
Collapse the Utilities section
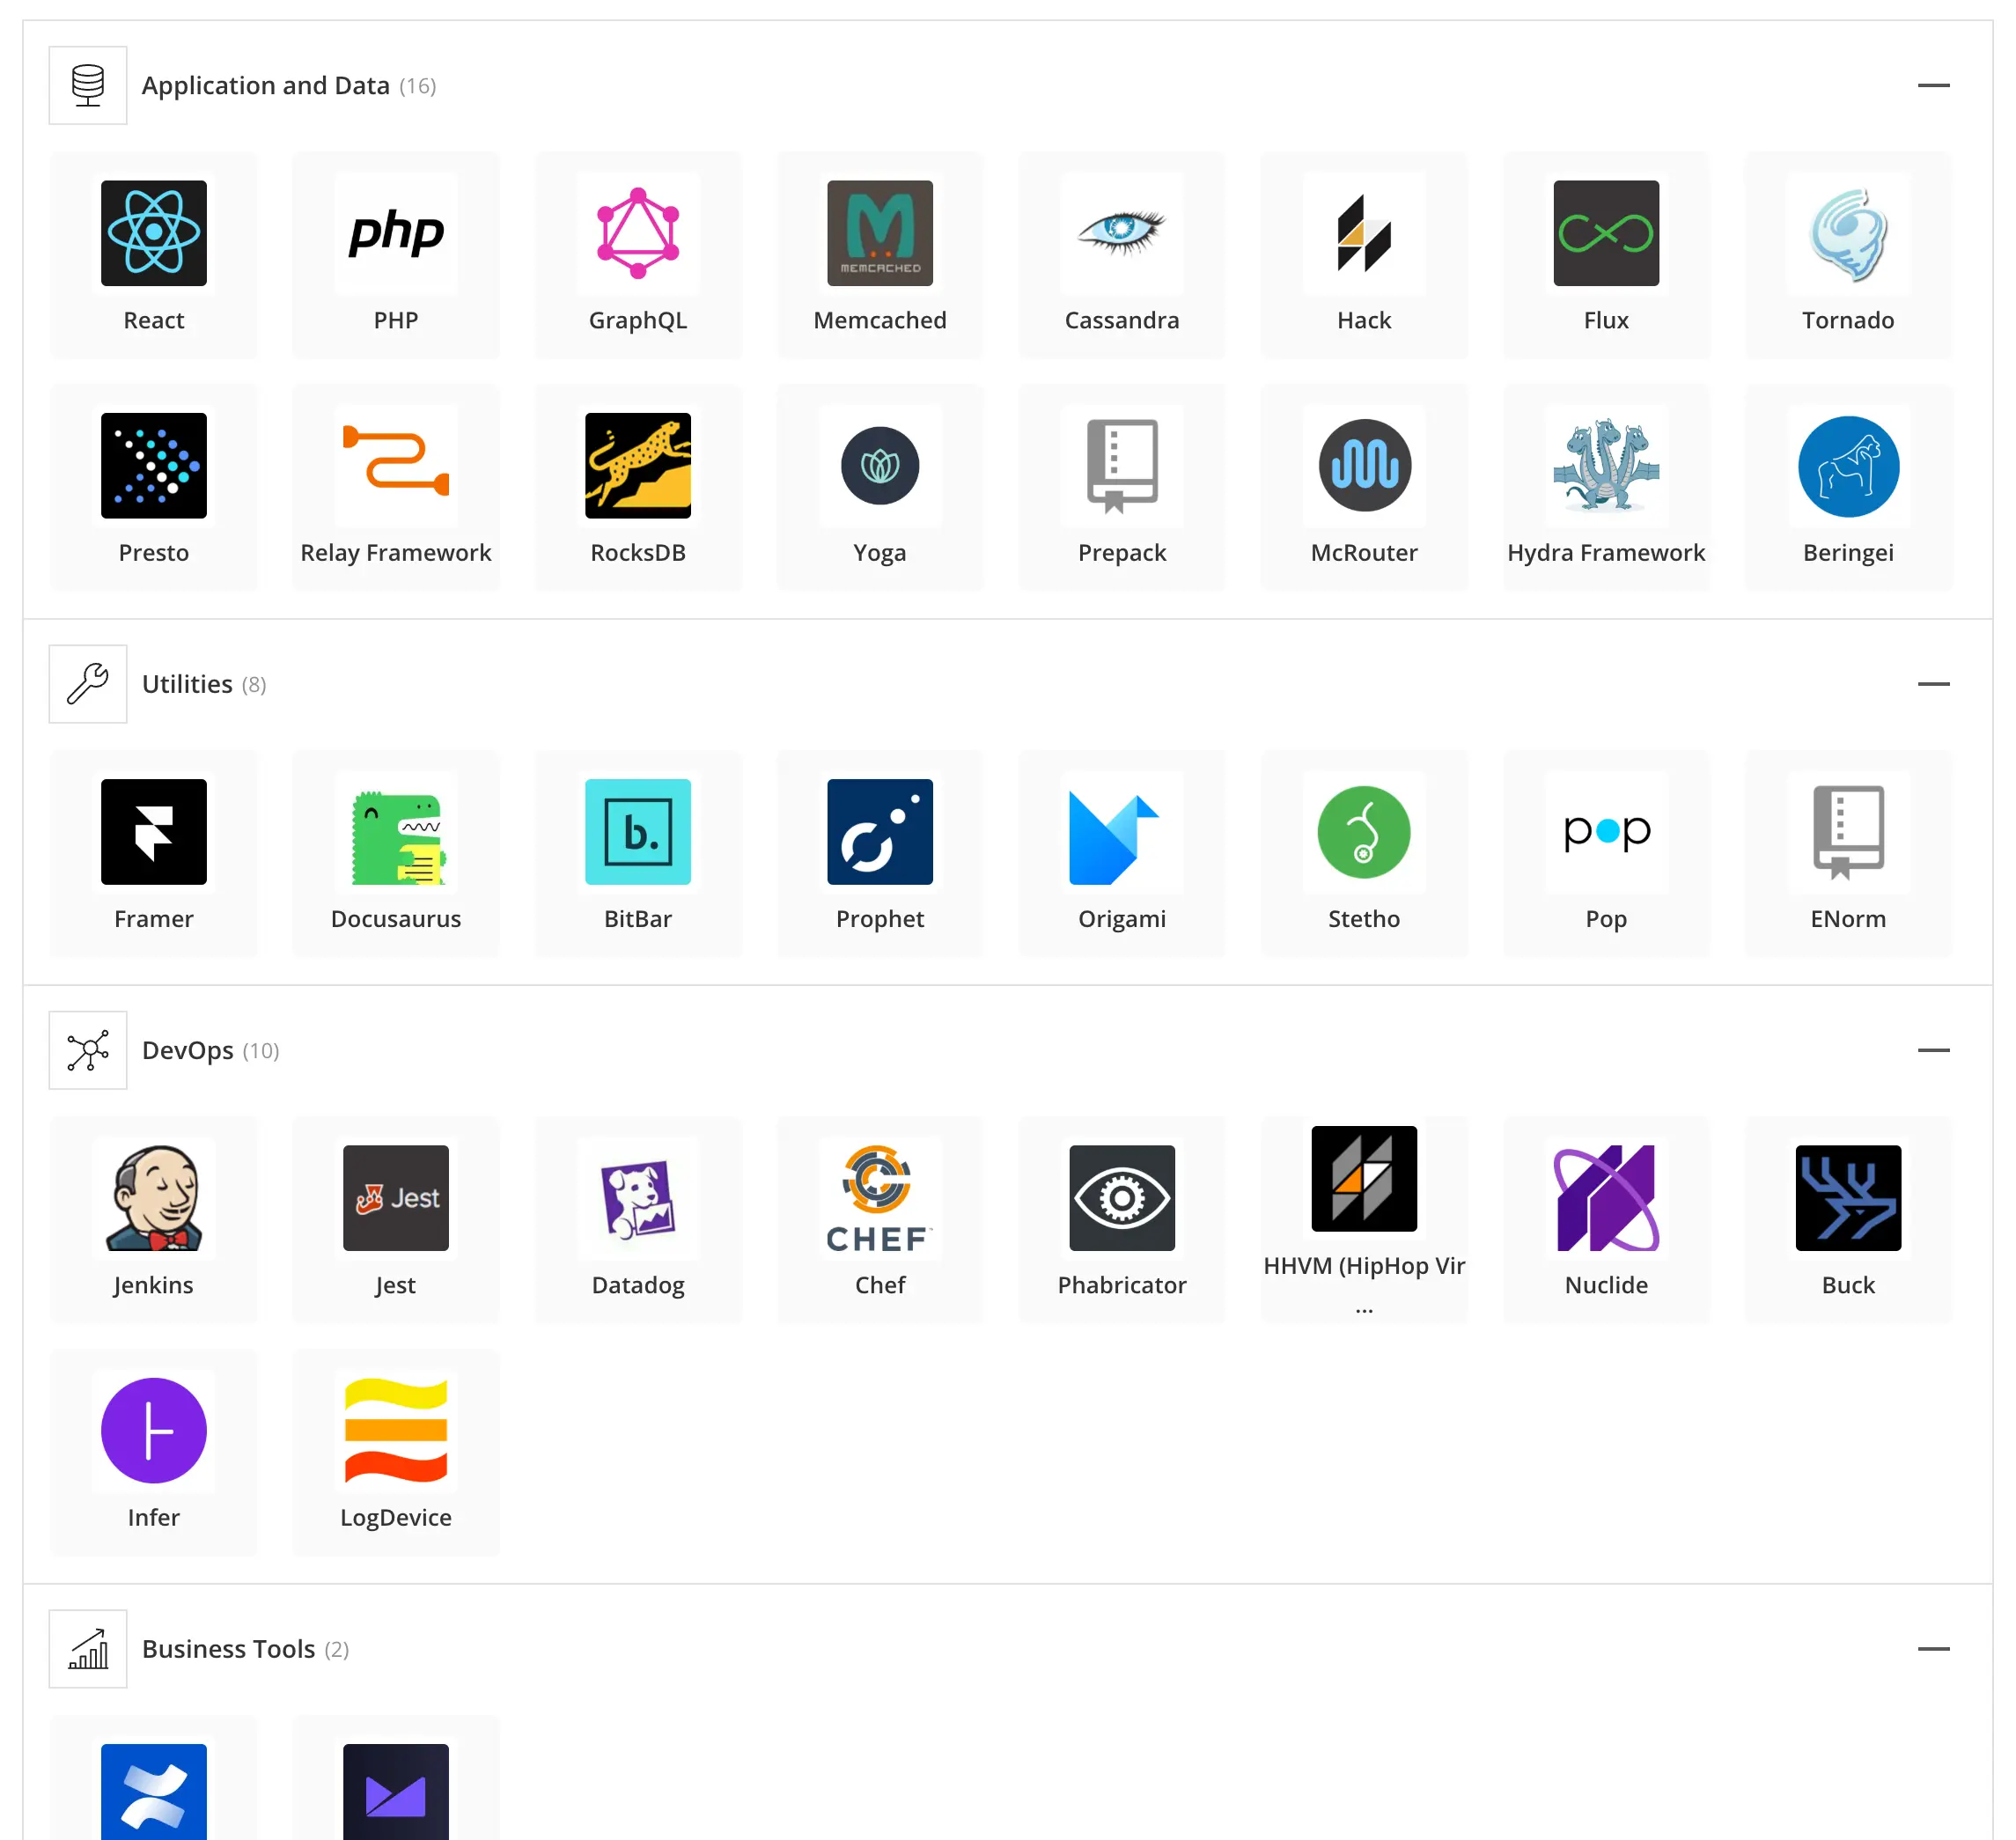click(1932, 684)
